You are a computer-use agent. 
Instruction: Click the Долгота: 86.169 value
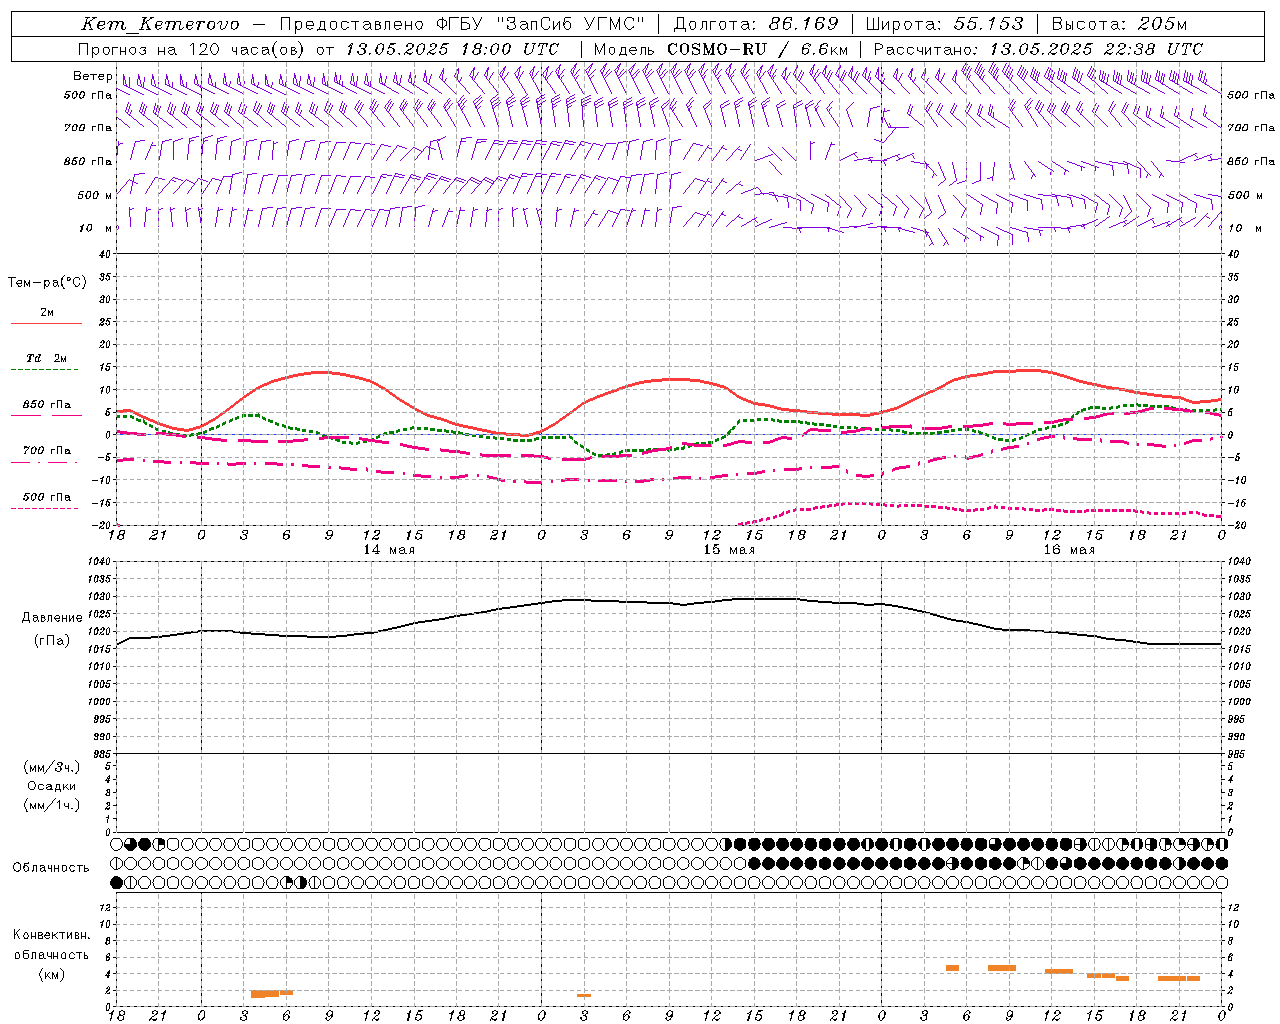point(756,24)
